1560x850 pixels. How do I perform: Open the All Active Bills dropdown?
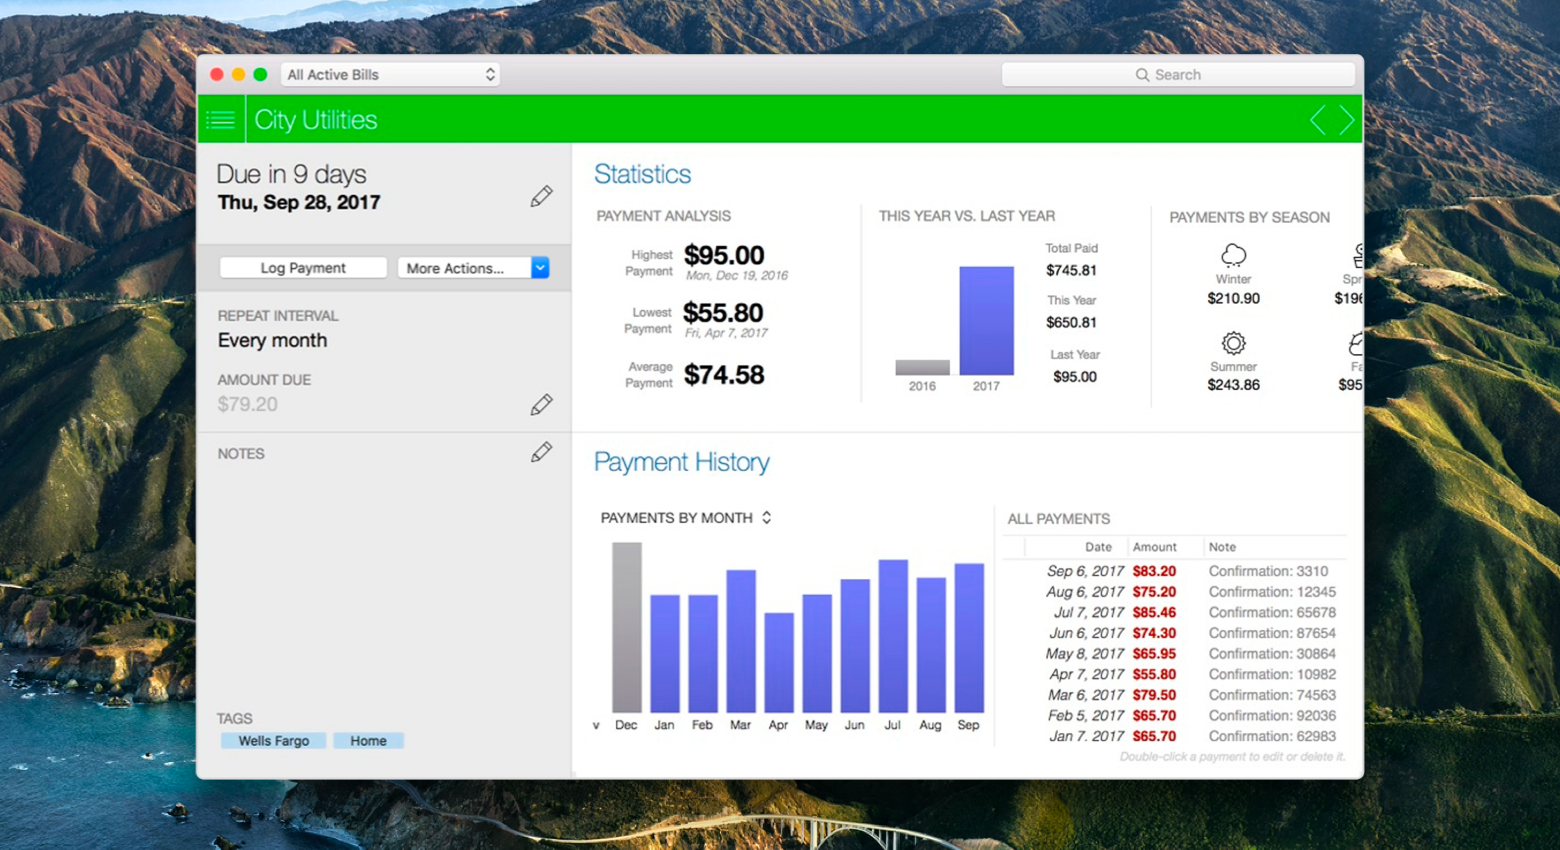point(390,73)
